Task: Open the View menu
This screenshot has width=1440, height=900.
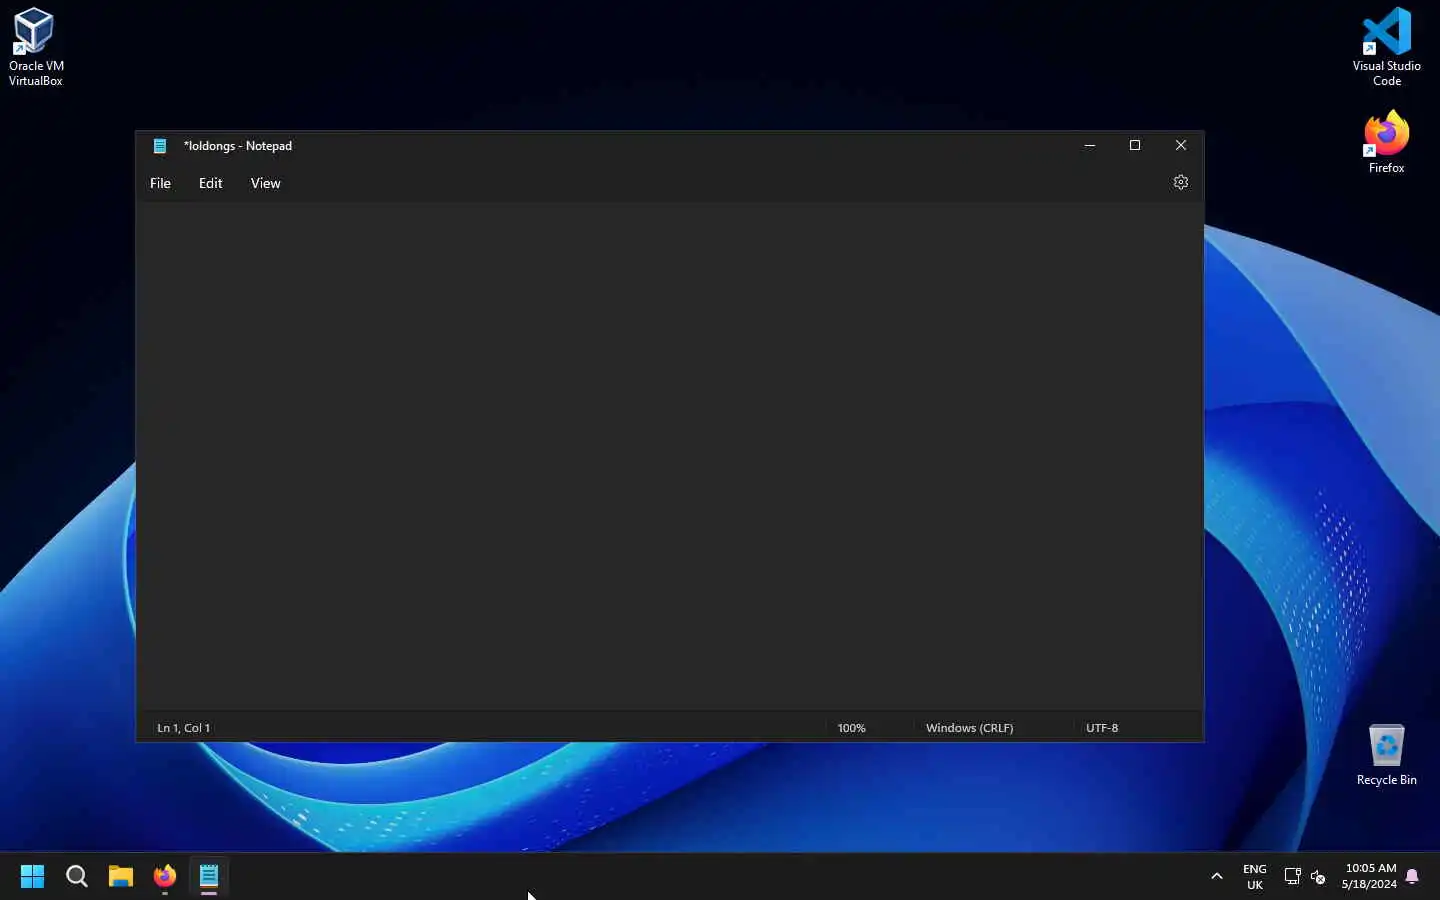Action: (x=265, y=183)
